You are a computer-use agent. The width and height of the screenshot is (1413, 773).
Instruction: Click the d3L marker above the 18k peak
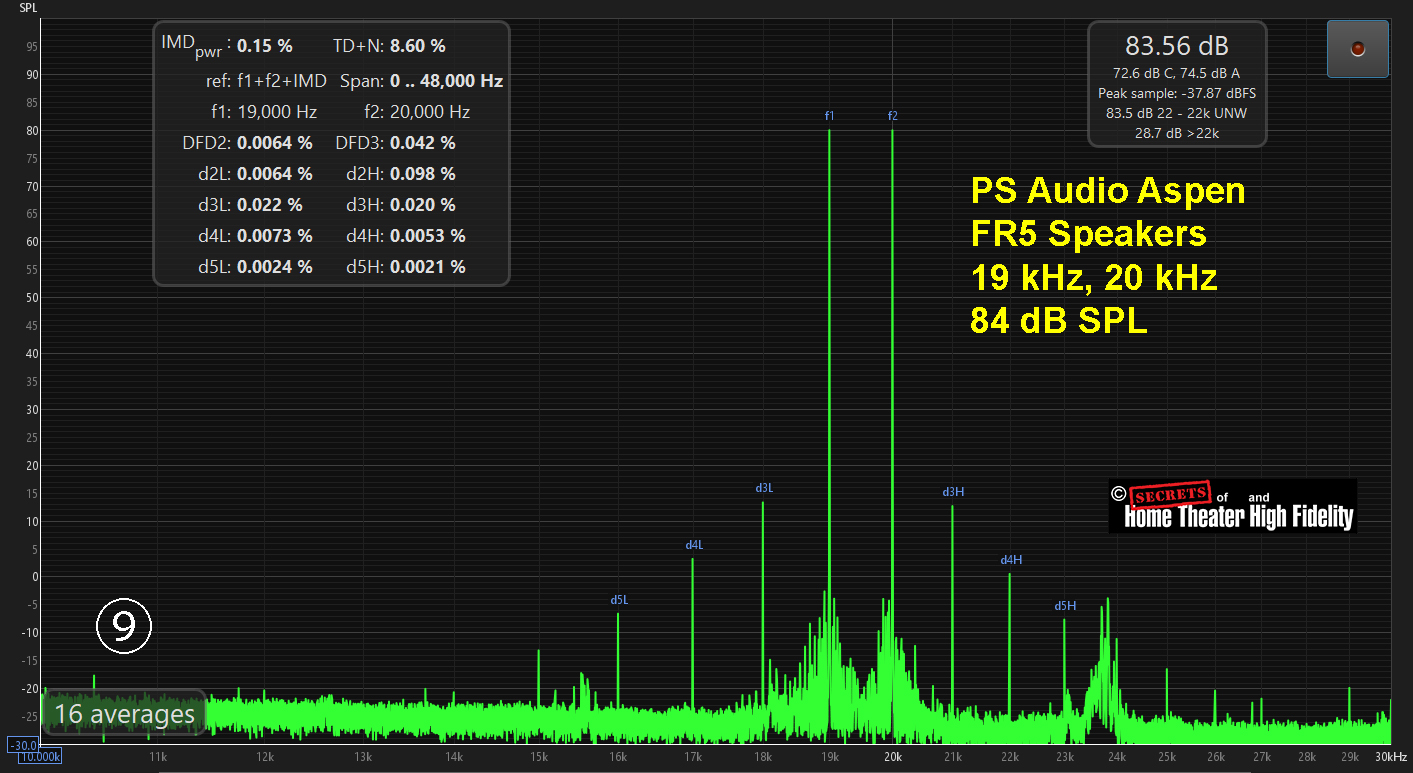[x=764, y=488]
